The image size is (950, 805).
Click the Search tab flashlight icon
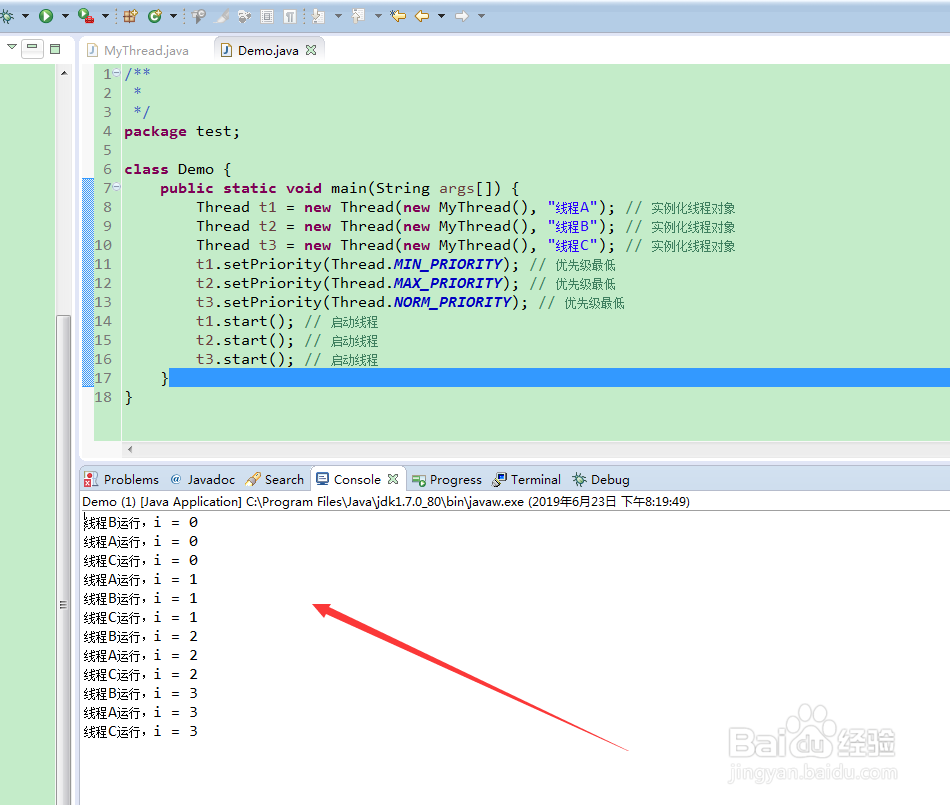click(x=253, y=480)
